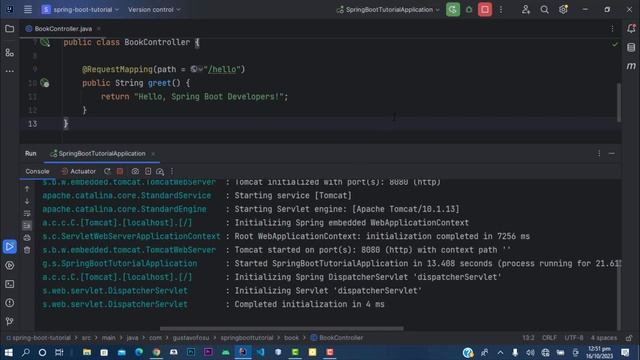
Task: Open the SpringBootTutorialApplication run configuration dropdown
Action: 388,9
